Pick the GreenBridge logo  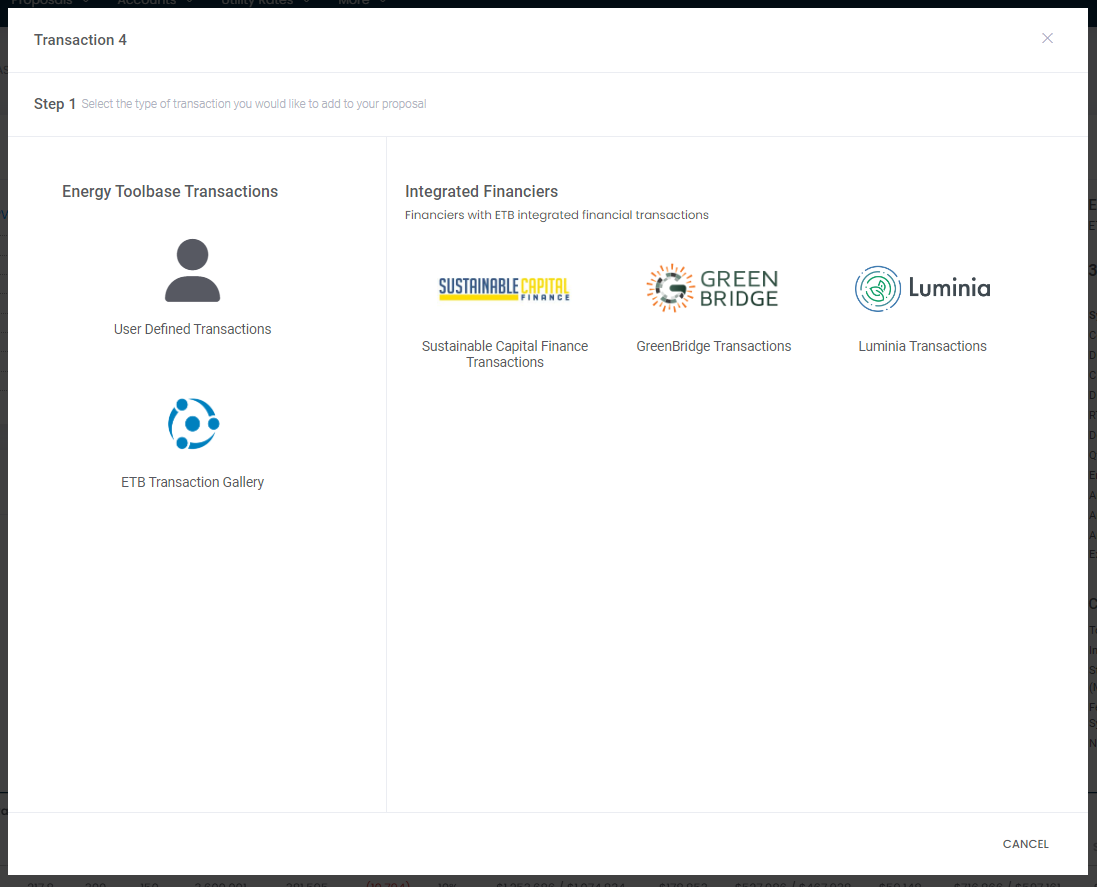[x=712, y=288]
